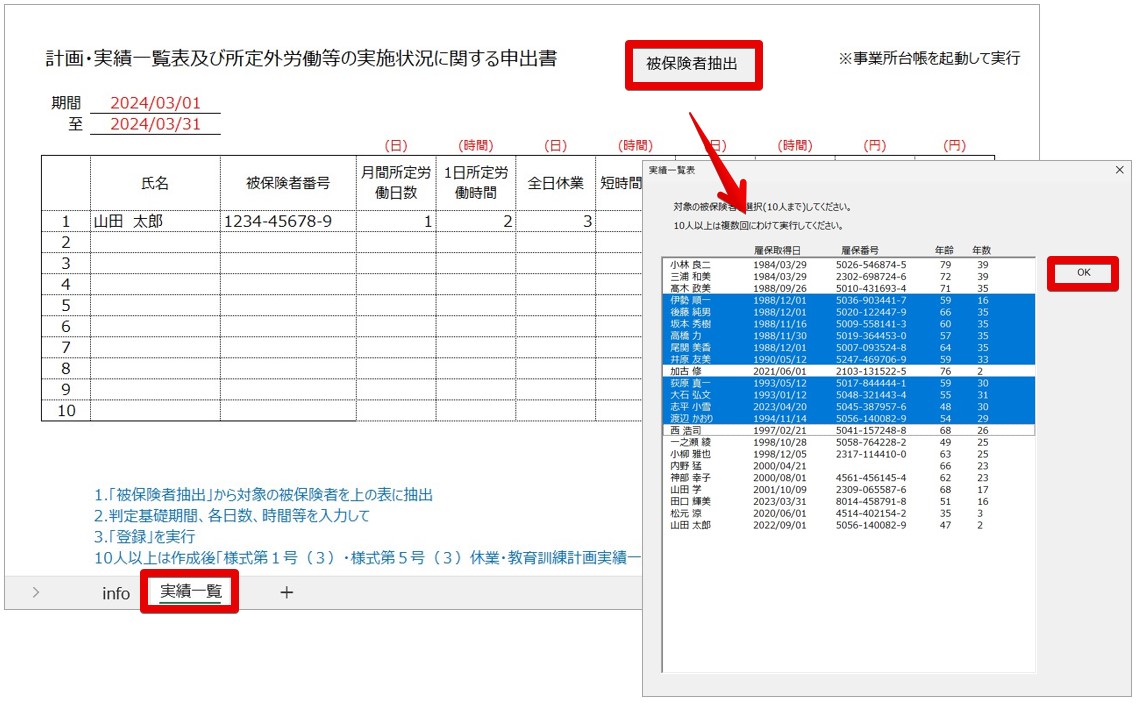Viewport: 1140px width, 704px height.
Task: Close the 実績一覧表 dialog
Action: coord(1120,169)
